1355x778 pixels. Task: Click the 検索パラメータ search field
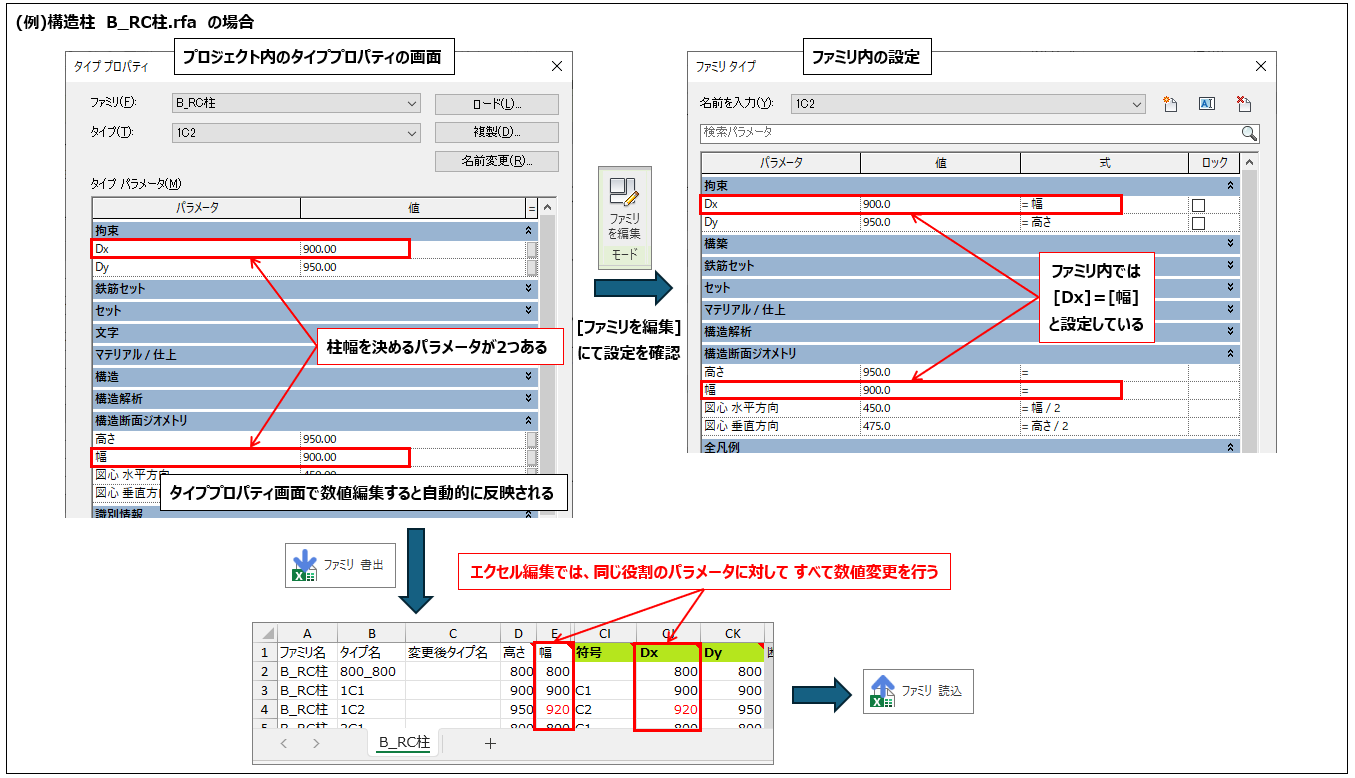(x=970, y=133)
